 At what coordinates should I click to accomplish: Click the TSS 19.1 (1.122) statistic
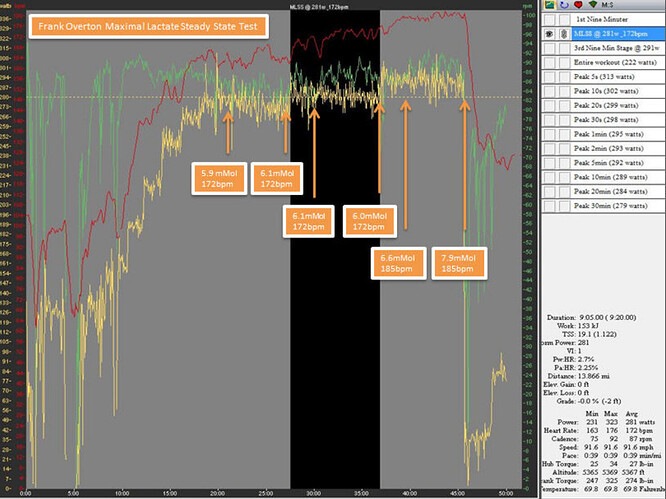(x=589, y=335)
